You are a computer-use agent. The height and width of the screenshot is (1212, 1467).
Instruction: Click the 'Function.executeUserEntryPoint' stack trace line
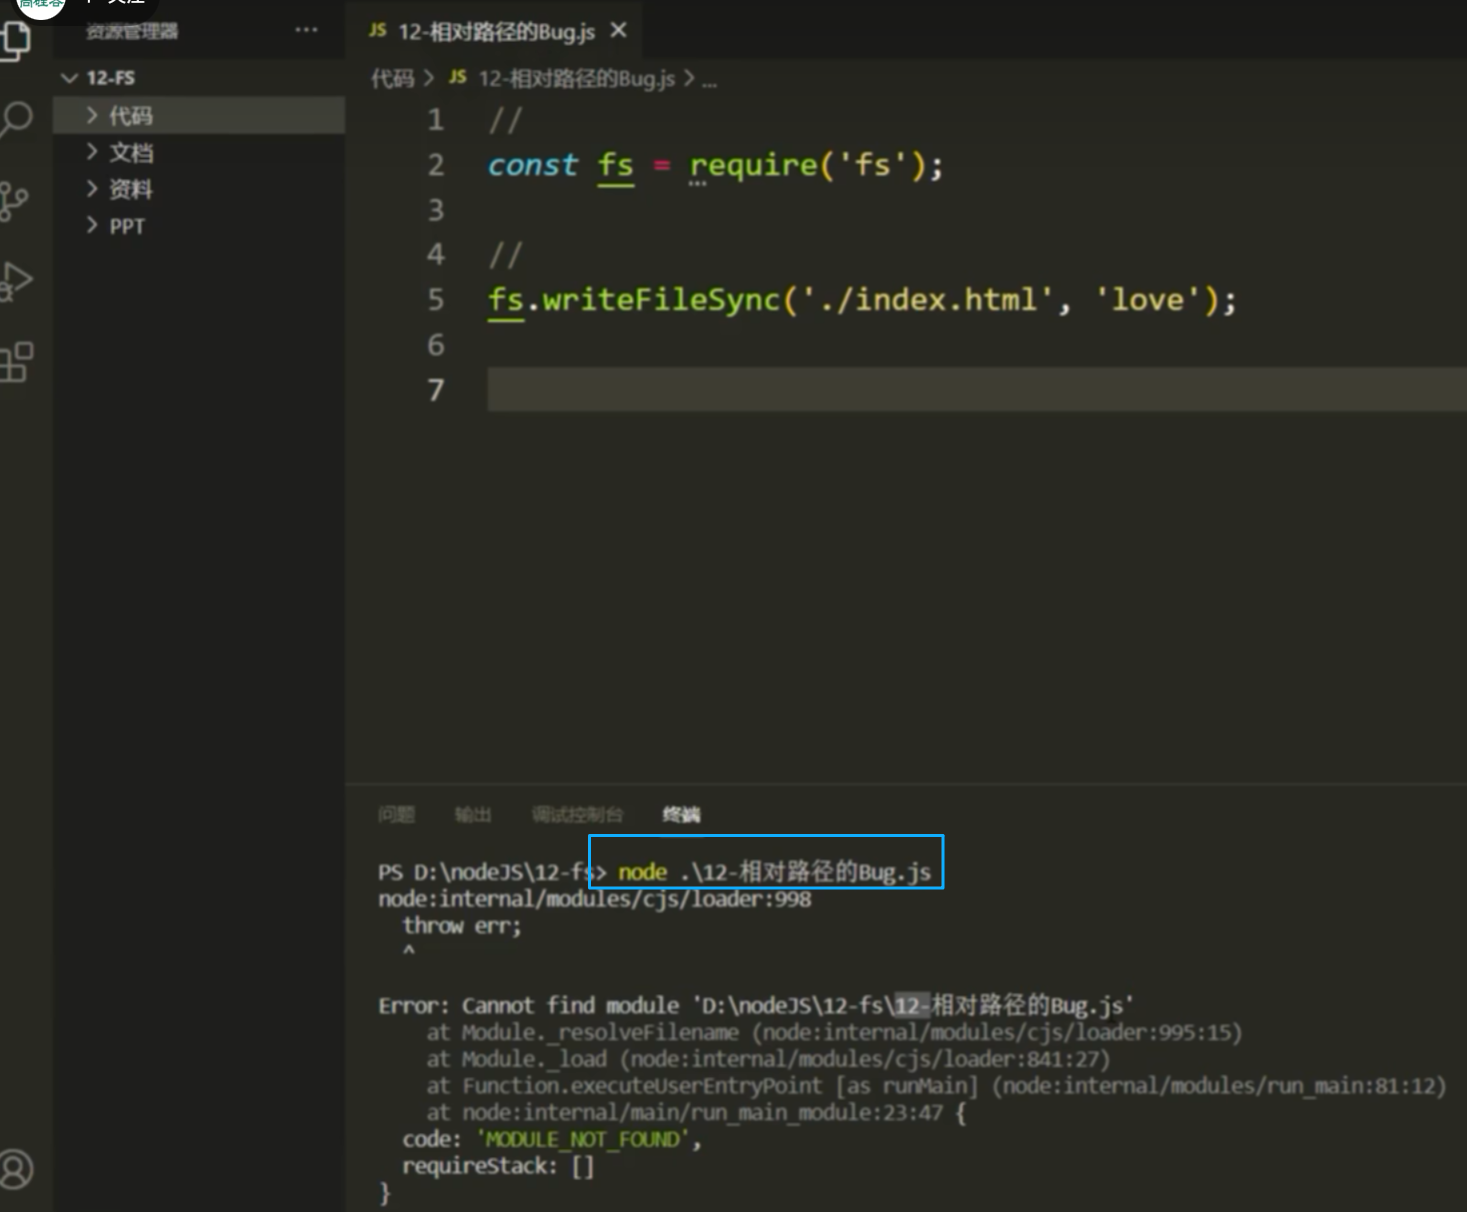(936, 1086)
